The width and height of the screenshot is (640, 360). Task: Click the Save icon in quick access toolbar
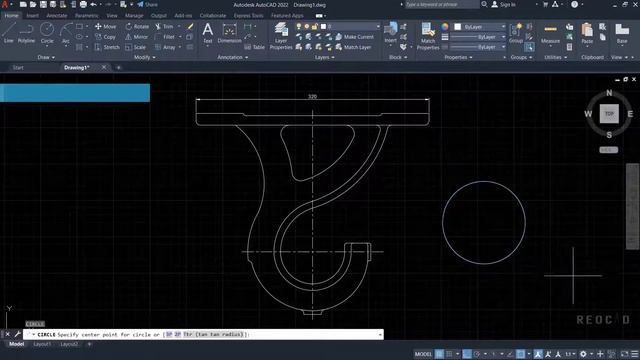[43, 4]
